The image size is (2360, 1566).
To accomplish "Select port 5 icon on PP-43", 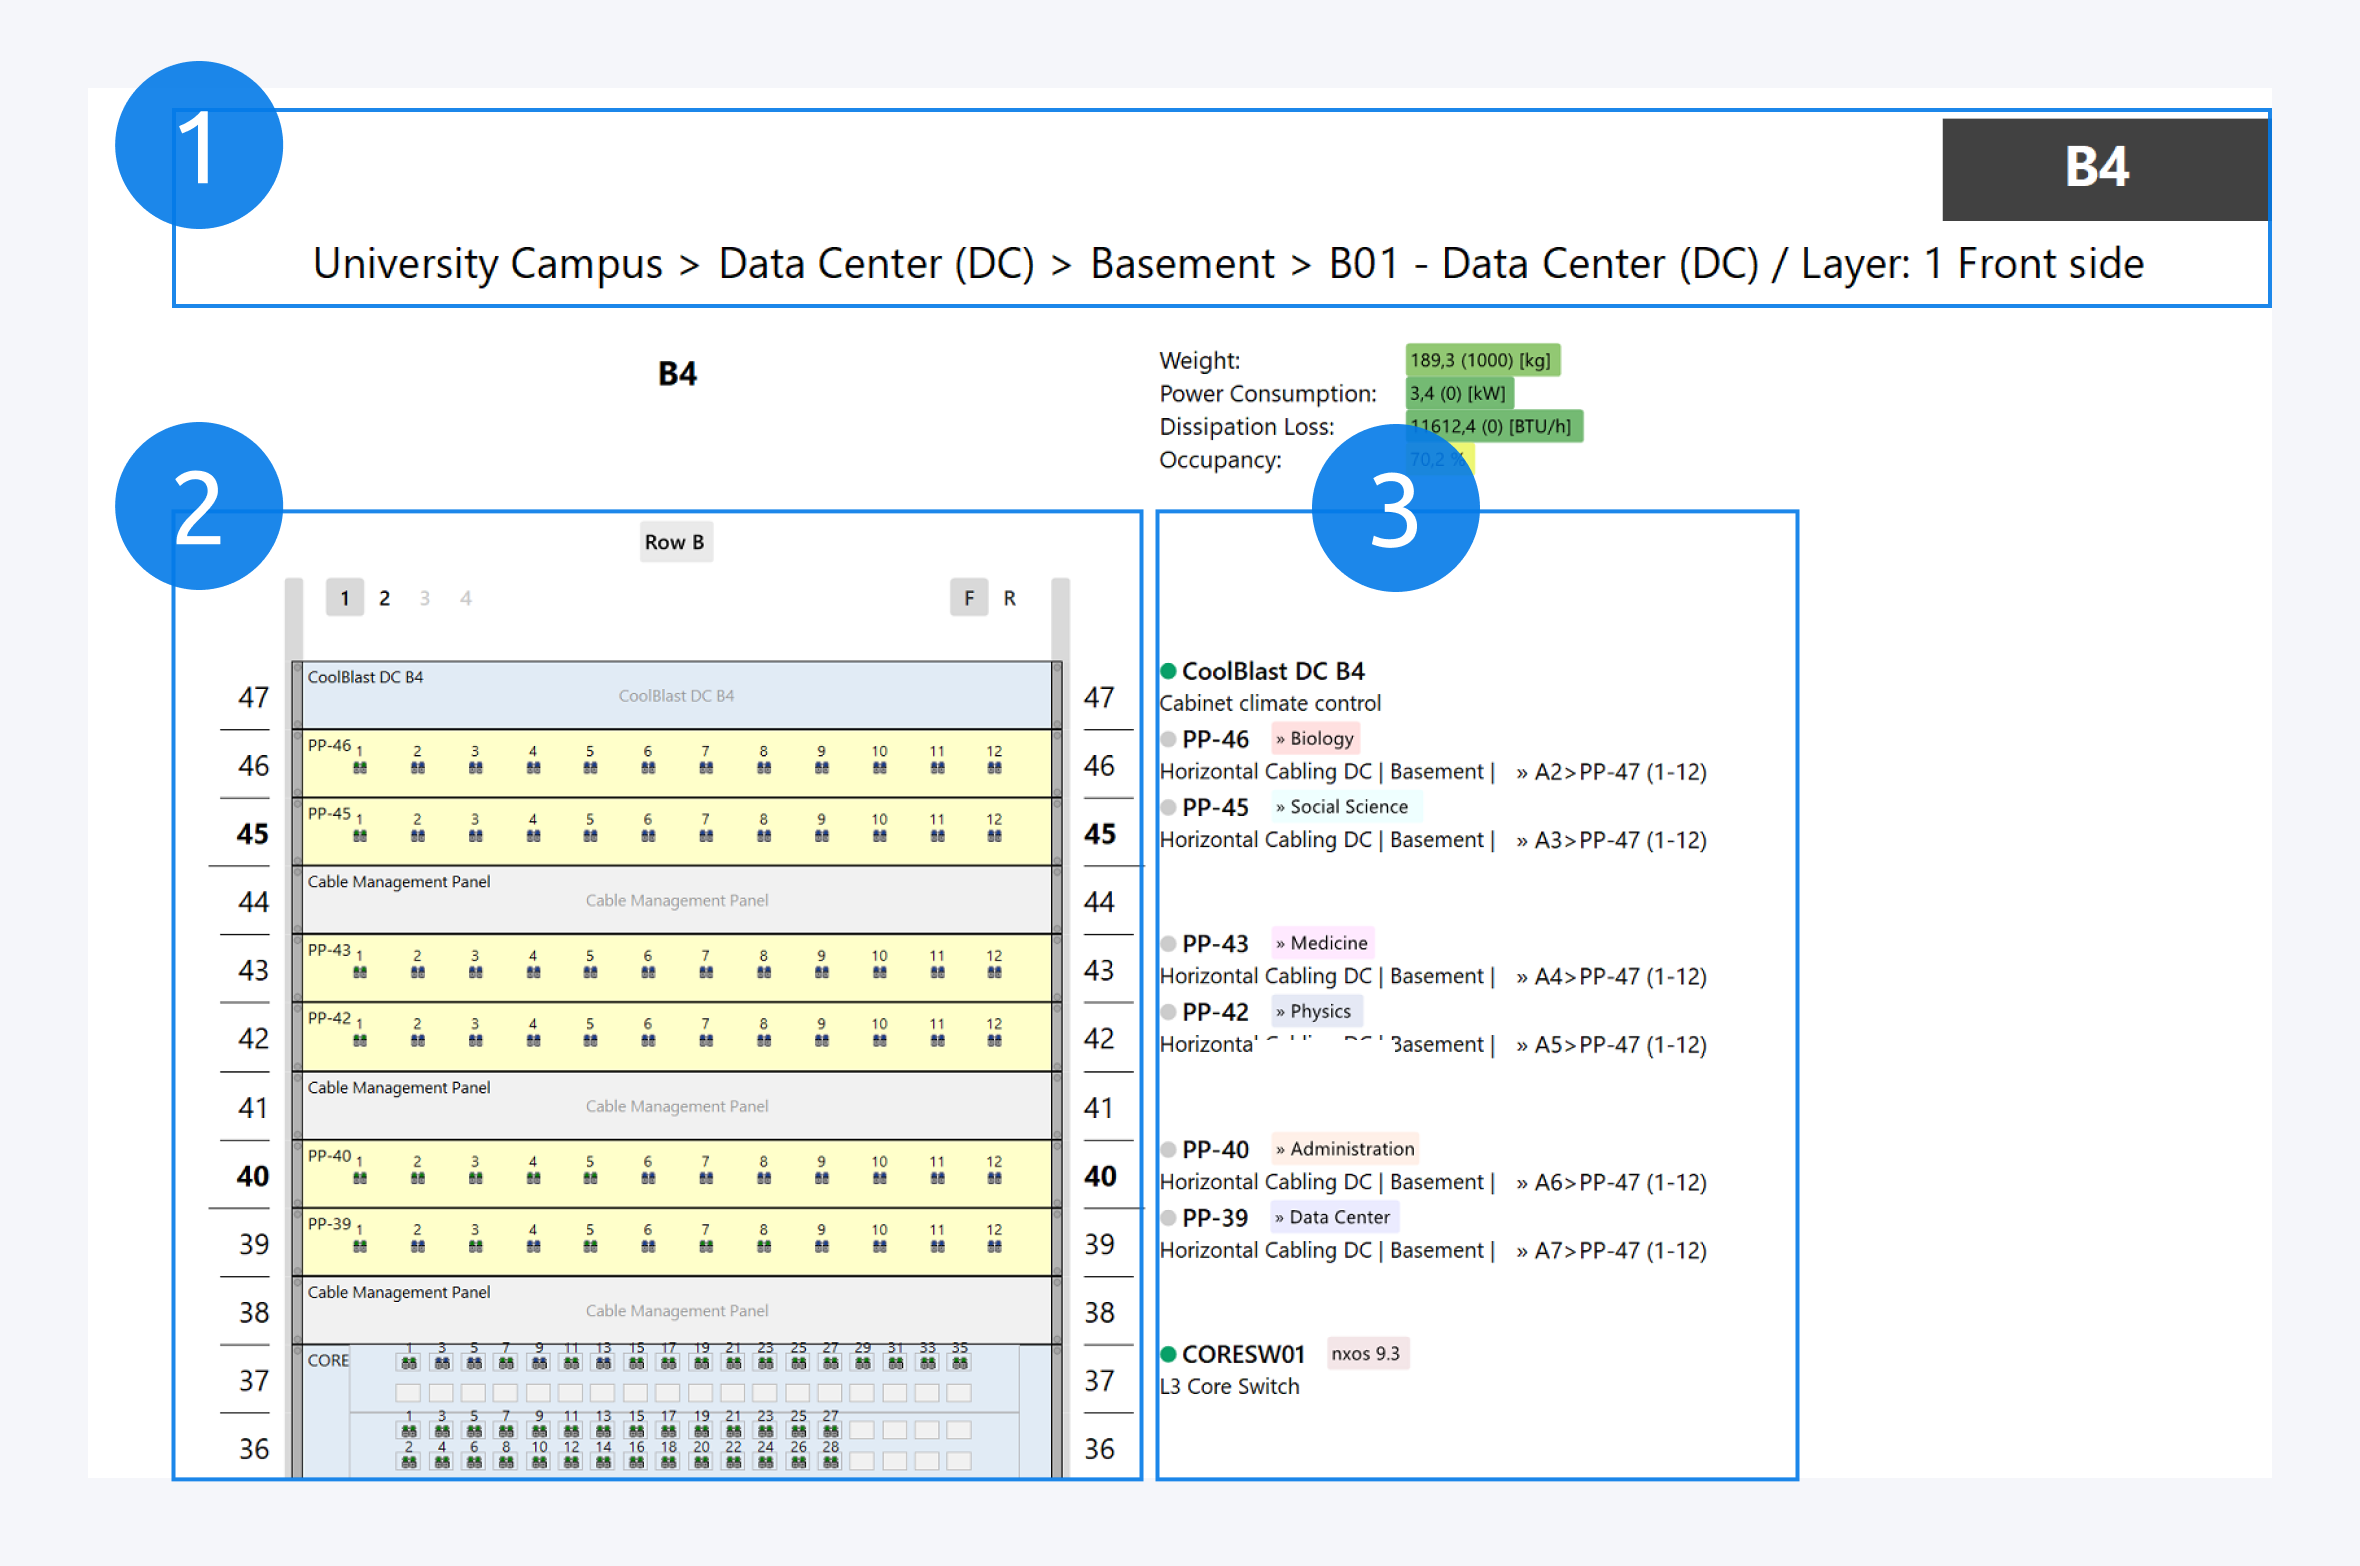I will 590,973.
